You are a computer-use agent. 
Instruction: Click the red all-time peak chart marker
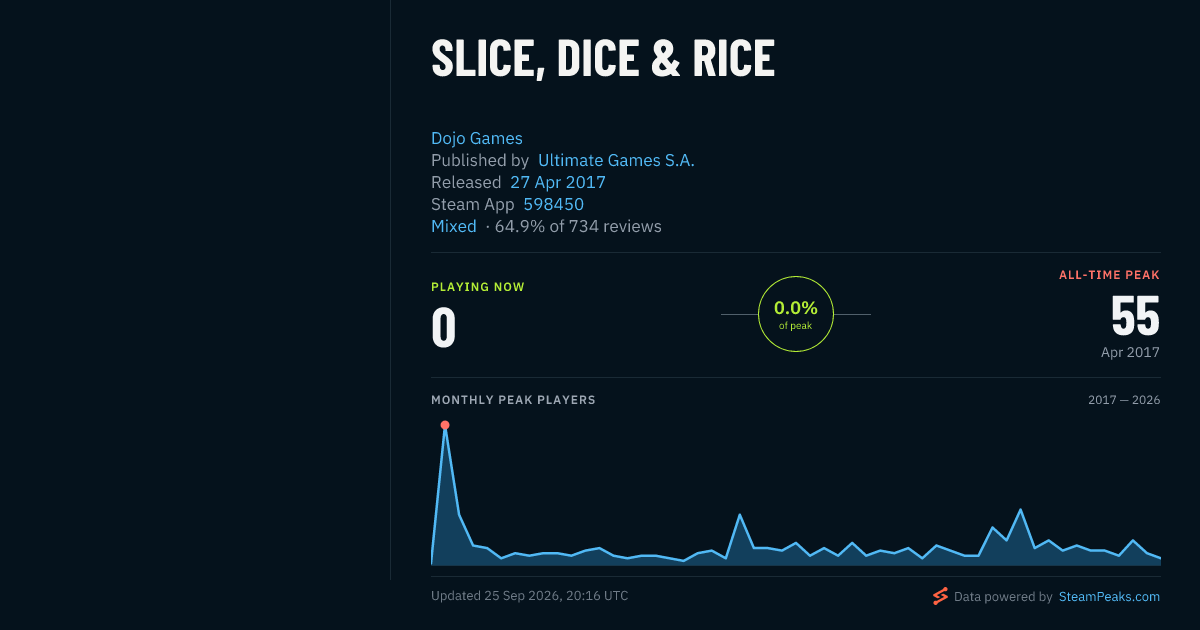445,425
